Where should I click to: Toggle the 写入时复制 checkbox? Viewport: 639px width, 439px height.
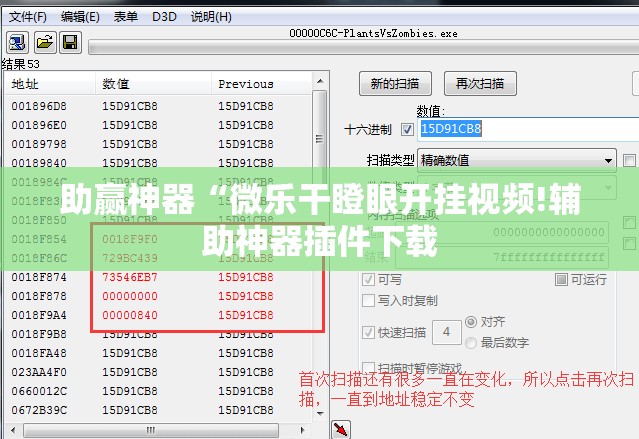click(x=368, y=301)
